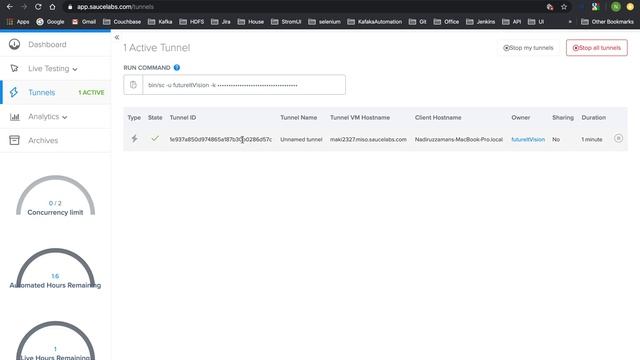Click the Stop all tunnels button
640x360 pixels.
point(597,48)
